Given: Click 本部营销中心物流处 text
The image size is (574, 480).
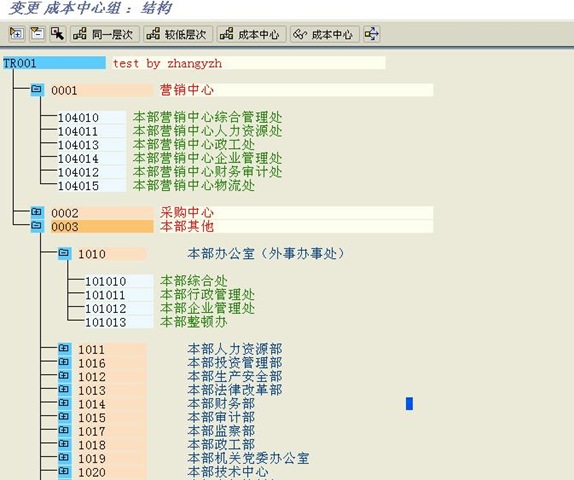Looking at the screenshot, I should pyautogui.click(x=194, y=185).
